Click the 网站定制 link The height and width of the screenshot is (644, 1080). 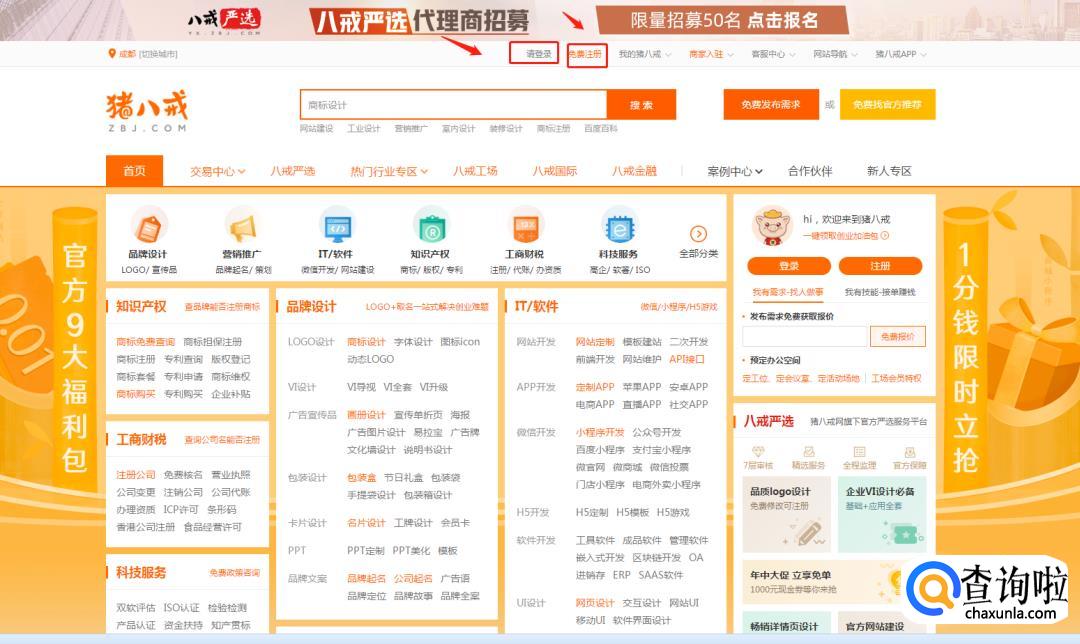tap(594, 342)
